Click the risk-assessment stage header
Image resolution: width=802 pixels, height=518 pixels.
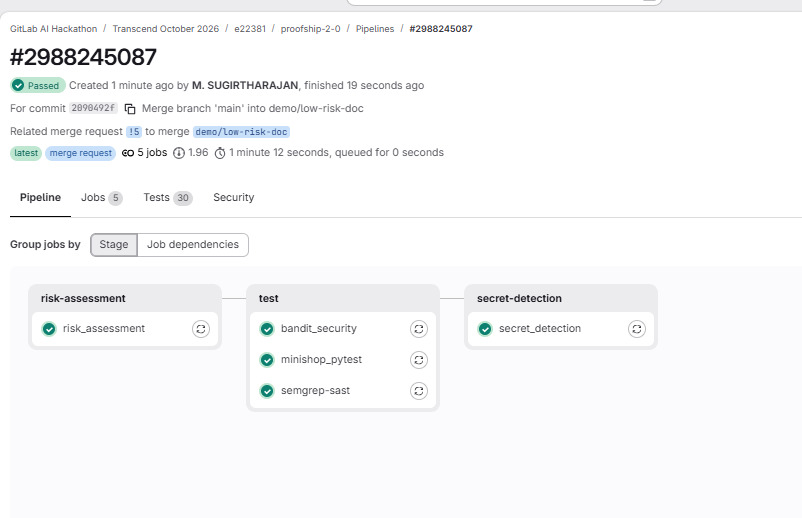click(x=83, y=299)
